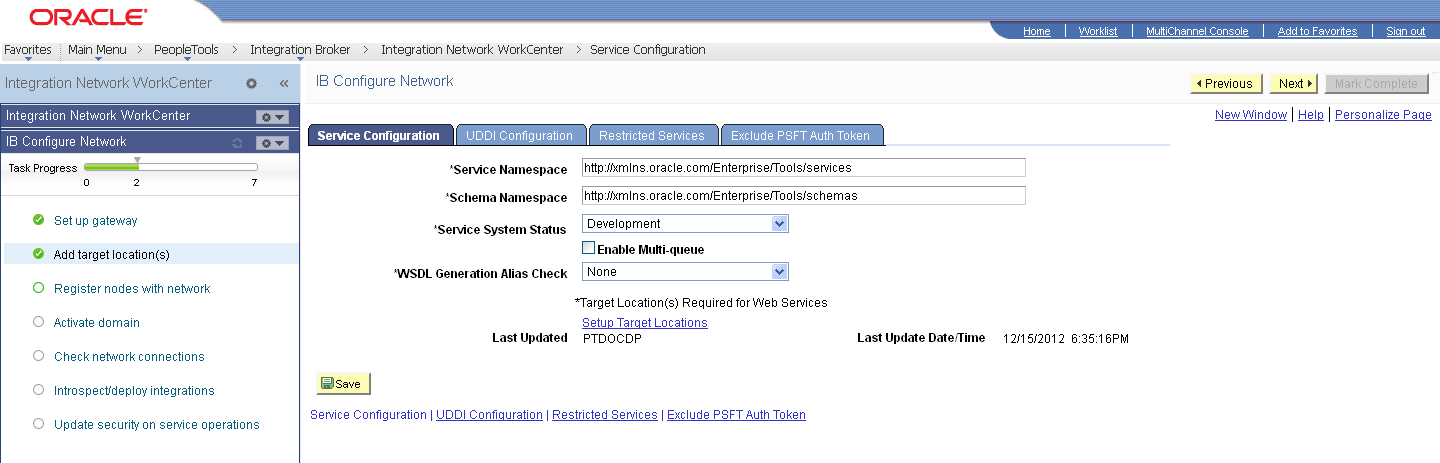Image resolution: width=1440 pixels, height=463 pixels.
Task: Click Add to Favorites link
Action: 1317,31
